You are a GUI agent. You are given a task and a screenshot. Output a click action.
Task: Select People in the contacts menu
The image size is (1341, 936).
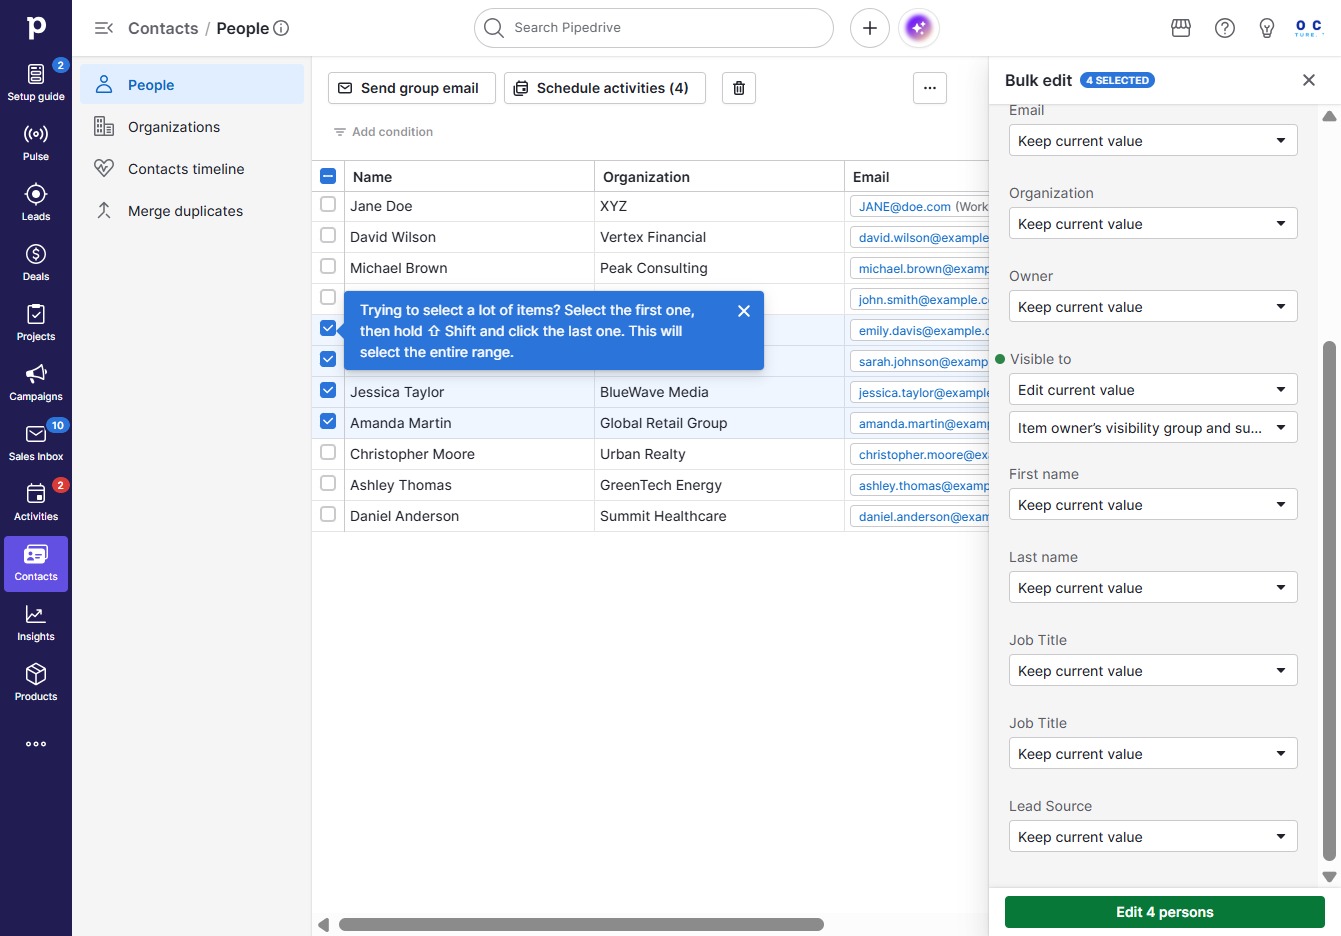coord(192,85)
